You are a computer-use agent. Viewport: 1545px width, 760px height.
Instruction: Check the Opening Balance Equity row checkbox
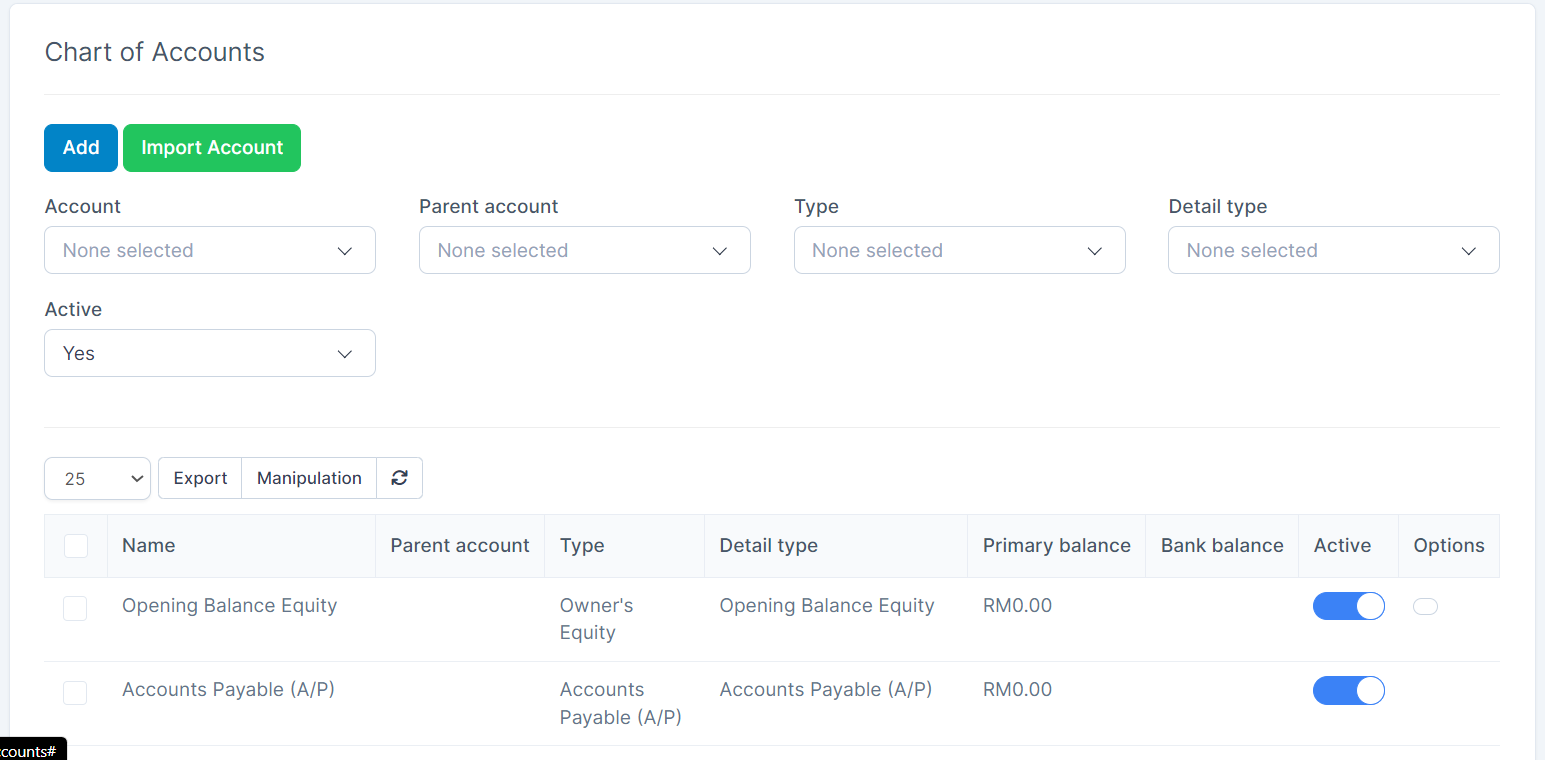point(75,608)
